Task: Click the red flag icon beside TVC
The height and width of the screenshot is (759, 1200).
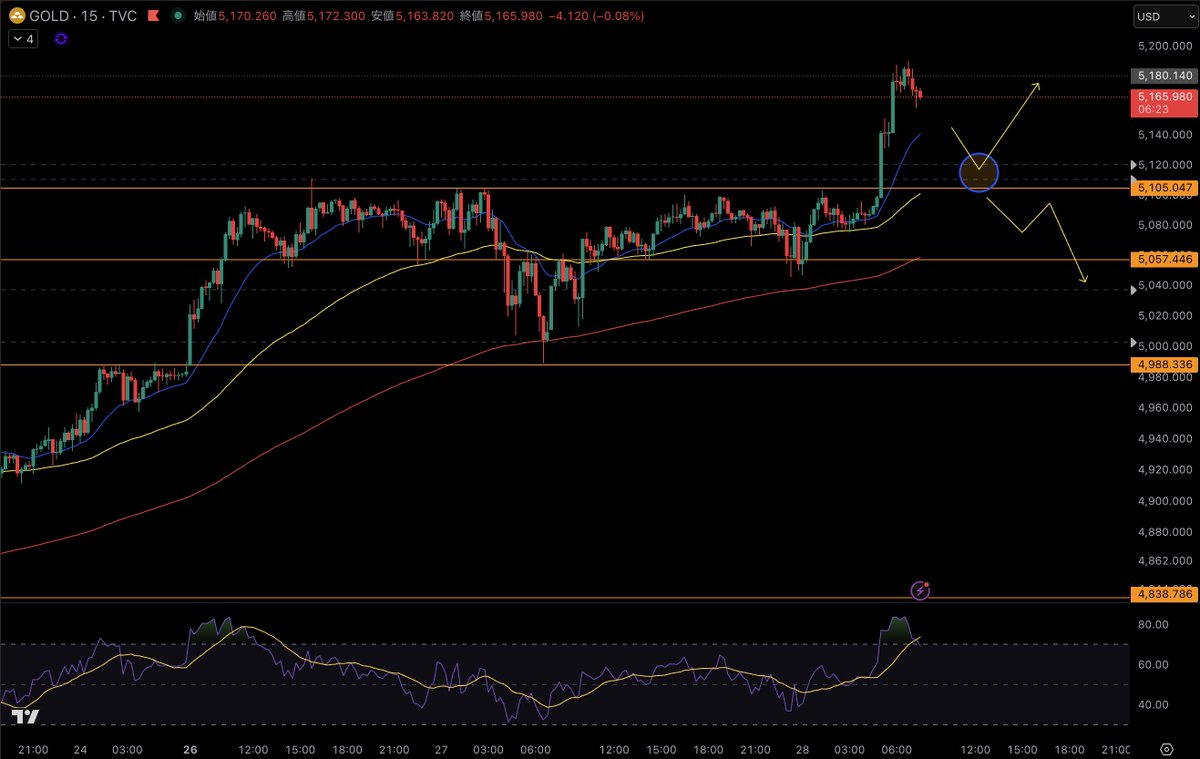Action: tap(152, 16)
